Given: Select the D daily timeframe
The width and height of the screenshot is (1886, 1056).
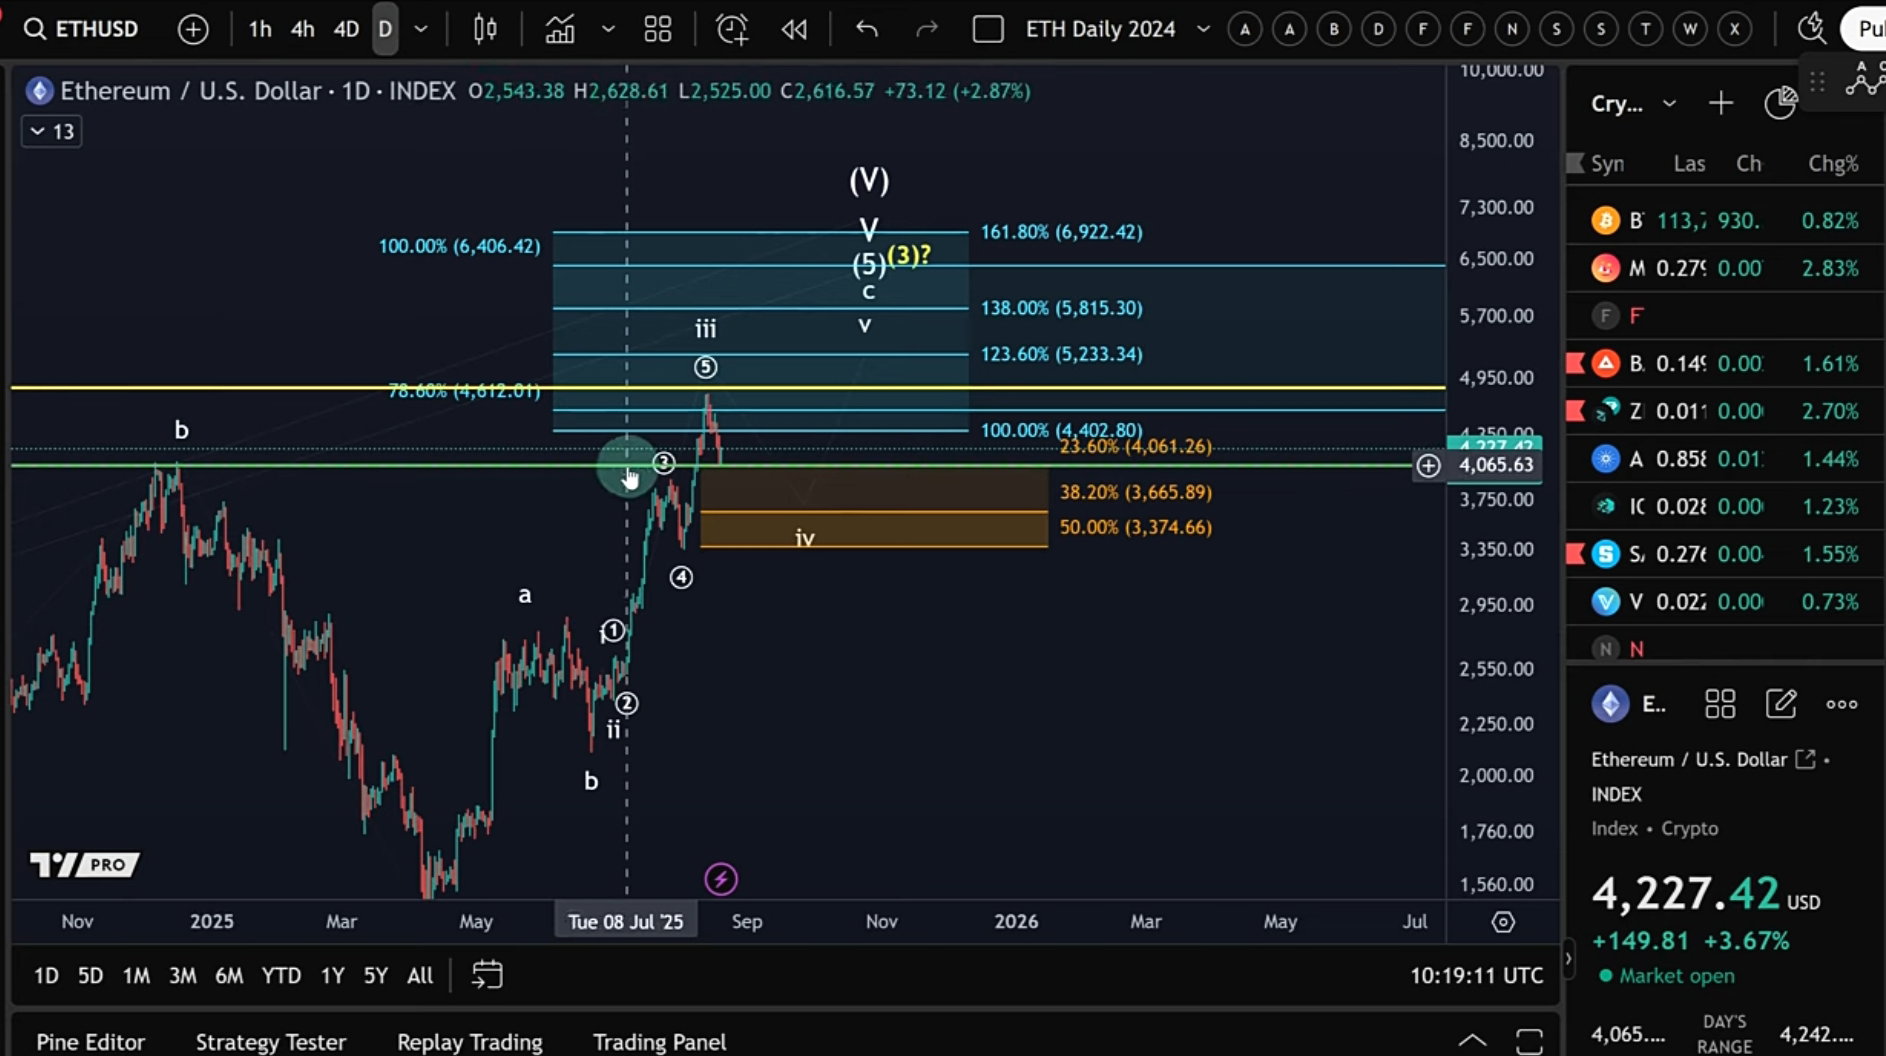Looking at the screenshot, I should [x=385, y=29].
